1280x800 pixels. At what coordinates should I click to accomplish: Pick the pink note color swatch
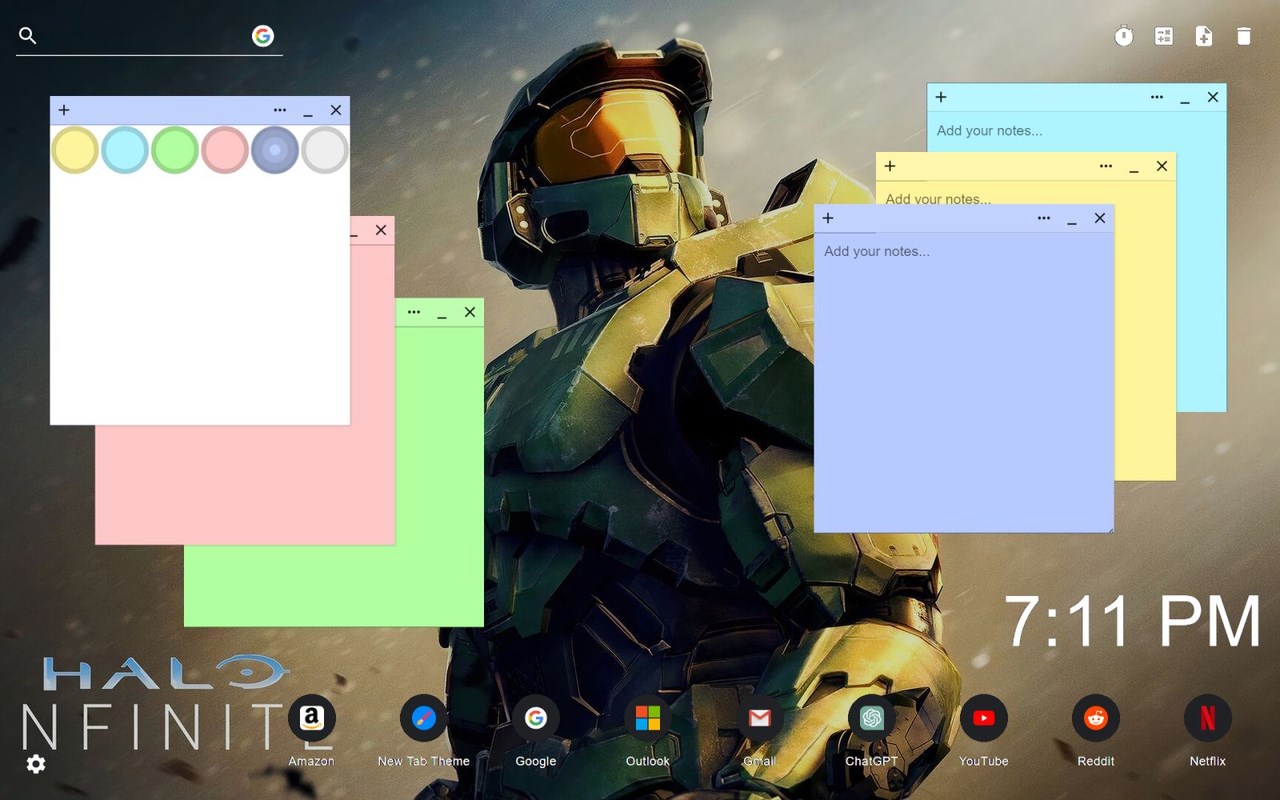225,150
